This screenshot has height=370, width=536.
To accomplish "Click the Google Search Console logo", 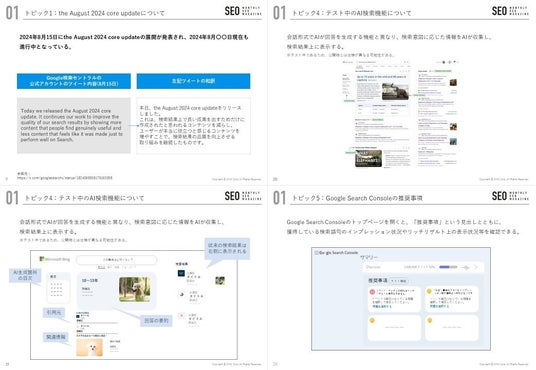I will [336, 253].
